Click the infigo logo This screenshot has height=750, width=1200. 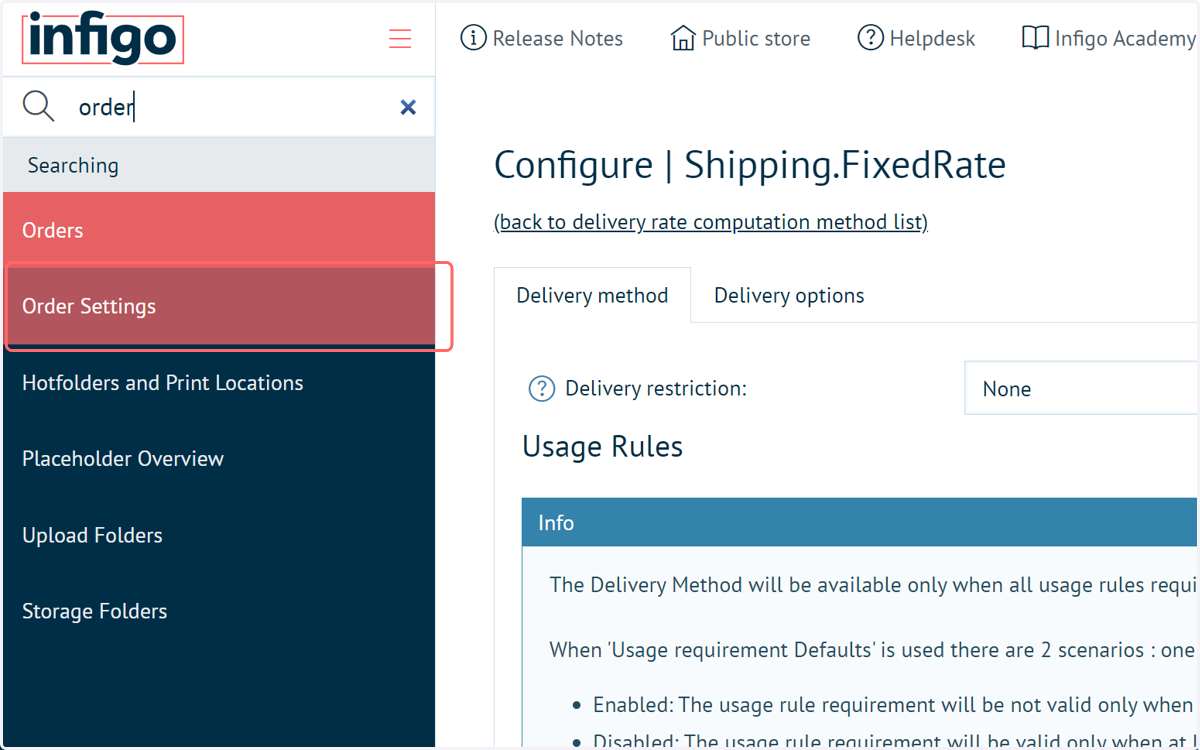(x=102, y=39)
